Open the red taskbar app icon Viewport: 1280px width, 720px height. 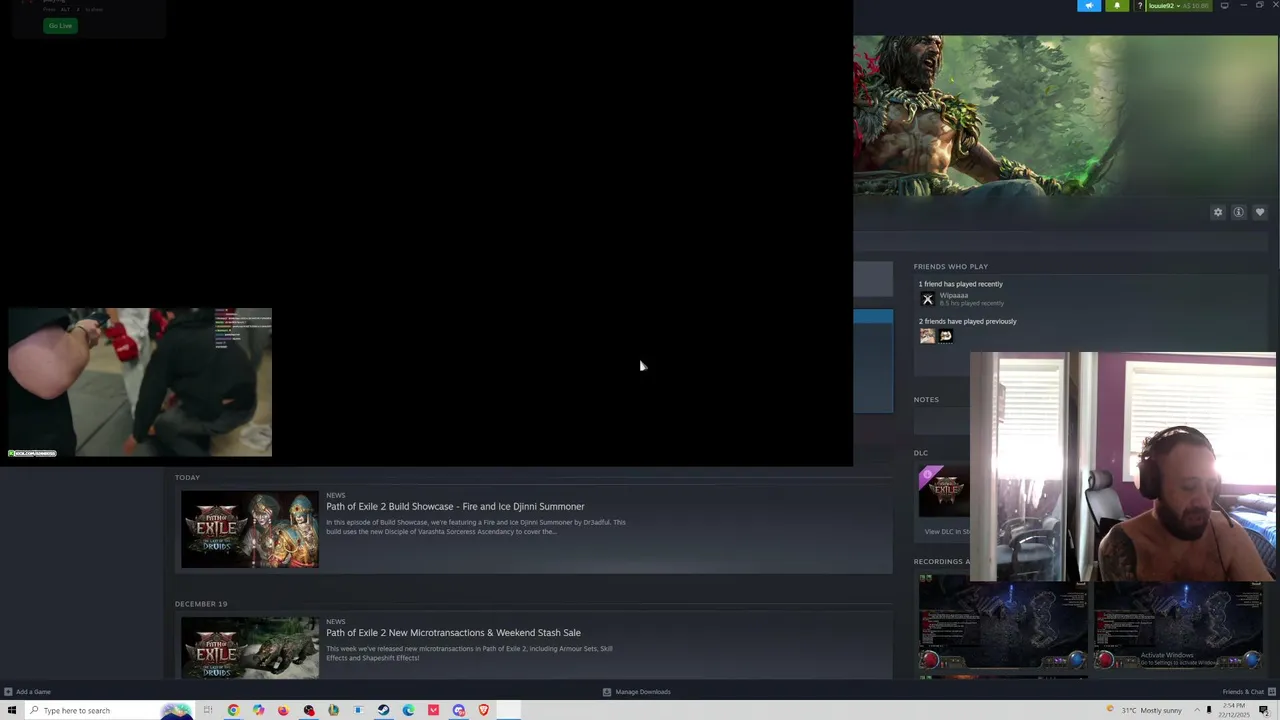(x=433, y=710)
